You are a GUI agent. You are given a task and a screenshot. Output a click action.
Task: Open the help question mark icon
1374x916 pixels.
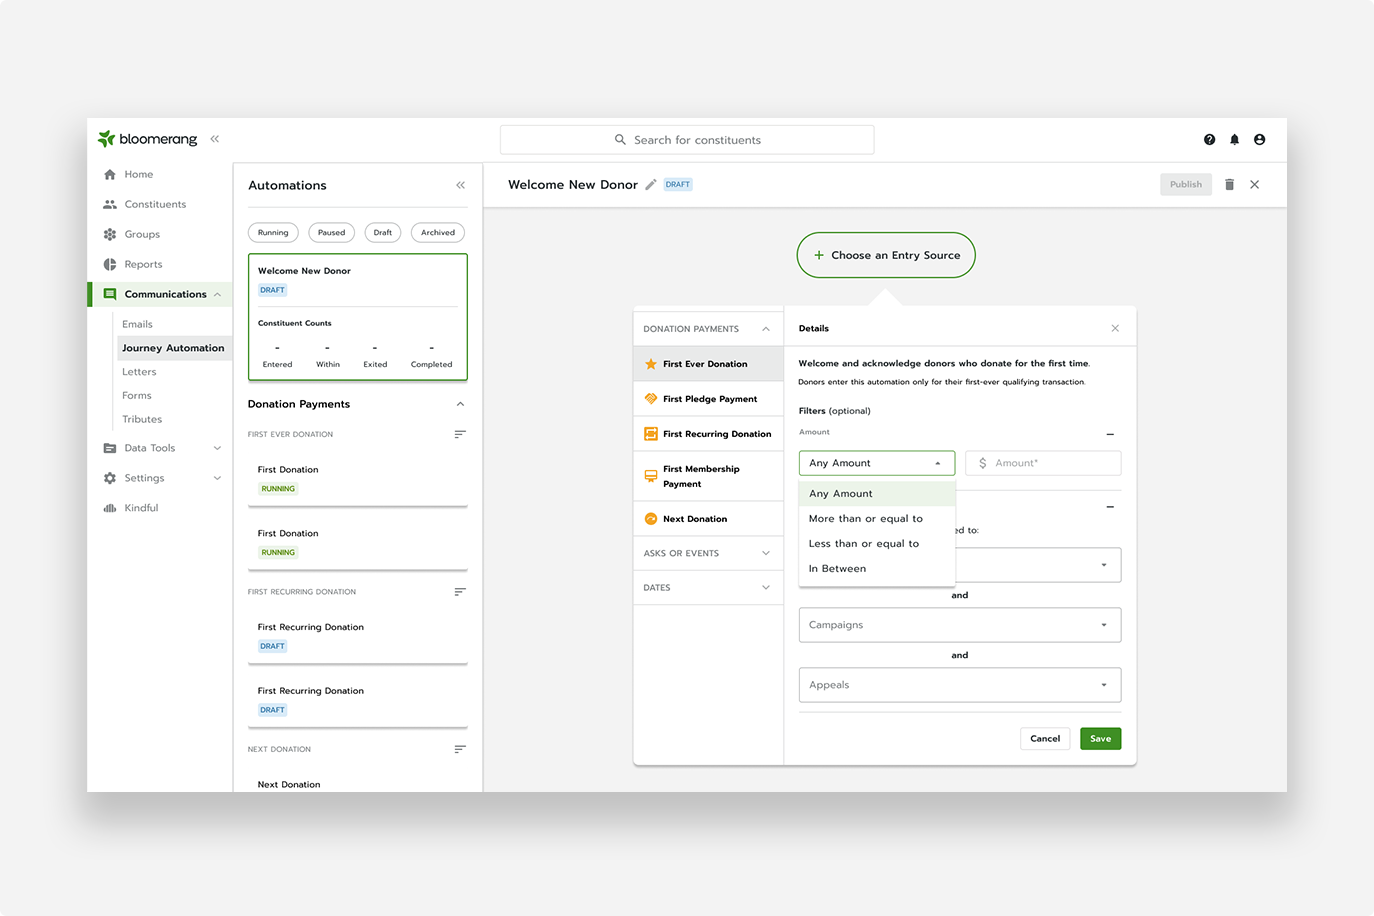(x=1209, y=140)
